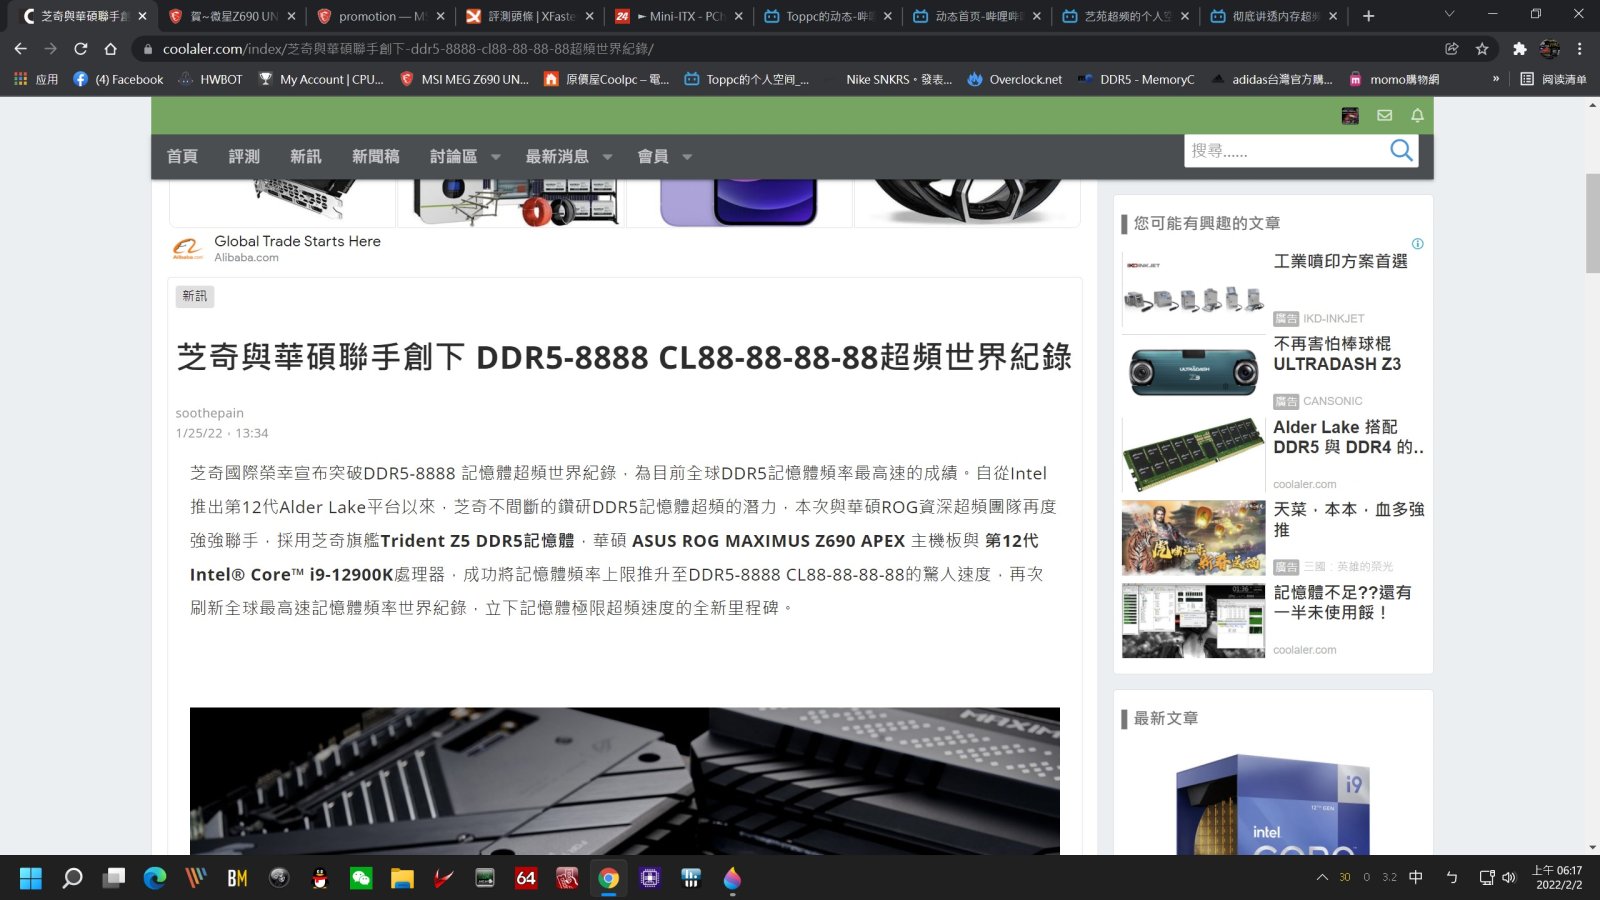Image resolution: width=1600 pixels, height=900 pixels.
Task: Close the Toppc的动态 tab
Action: [x=888, y=16]
